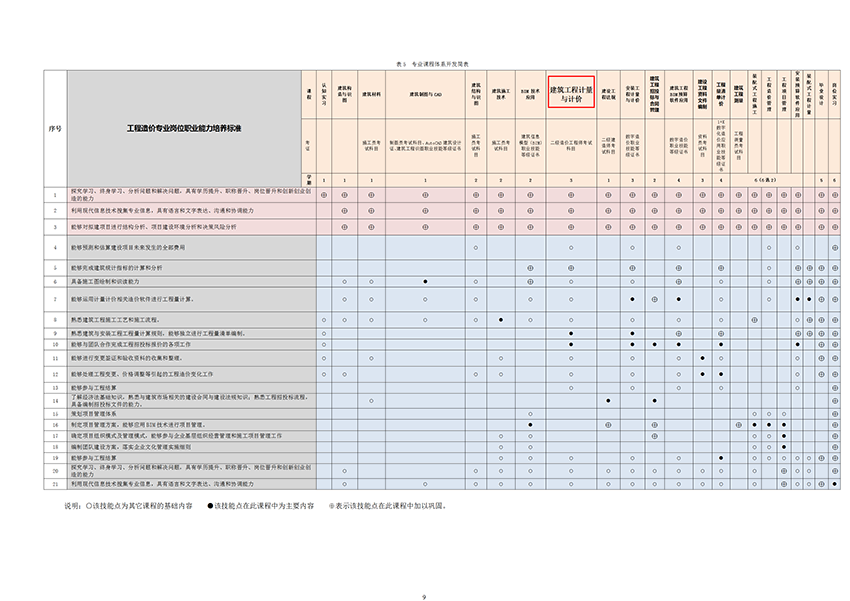Click the credits cell 6（6选2）
The width and height of the screenshot is (850, 601).
coord(765,180)
